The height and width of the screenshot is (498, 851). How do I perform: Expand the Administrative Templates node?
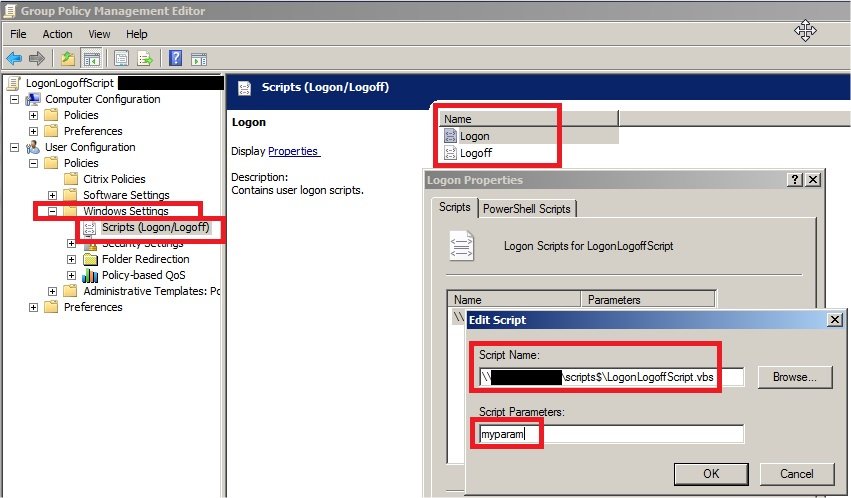pyautogui.click(x=52, y=291)
